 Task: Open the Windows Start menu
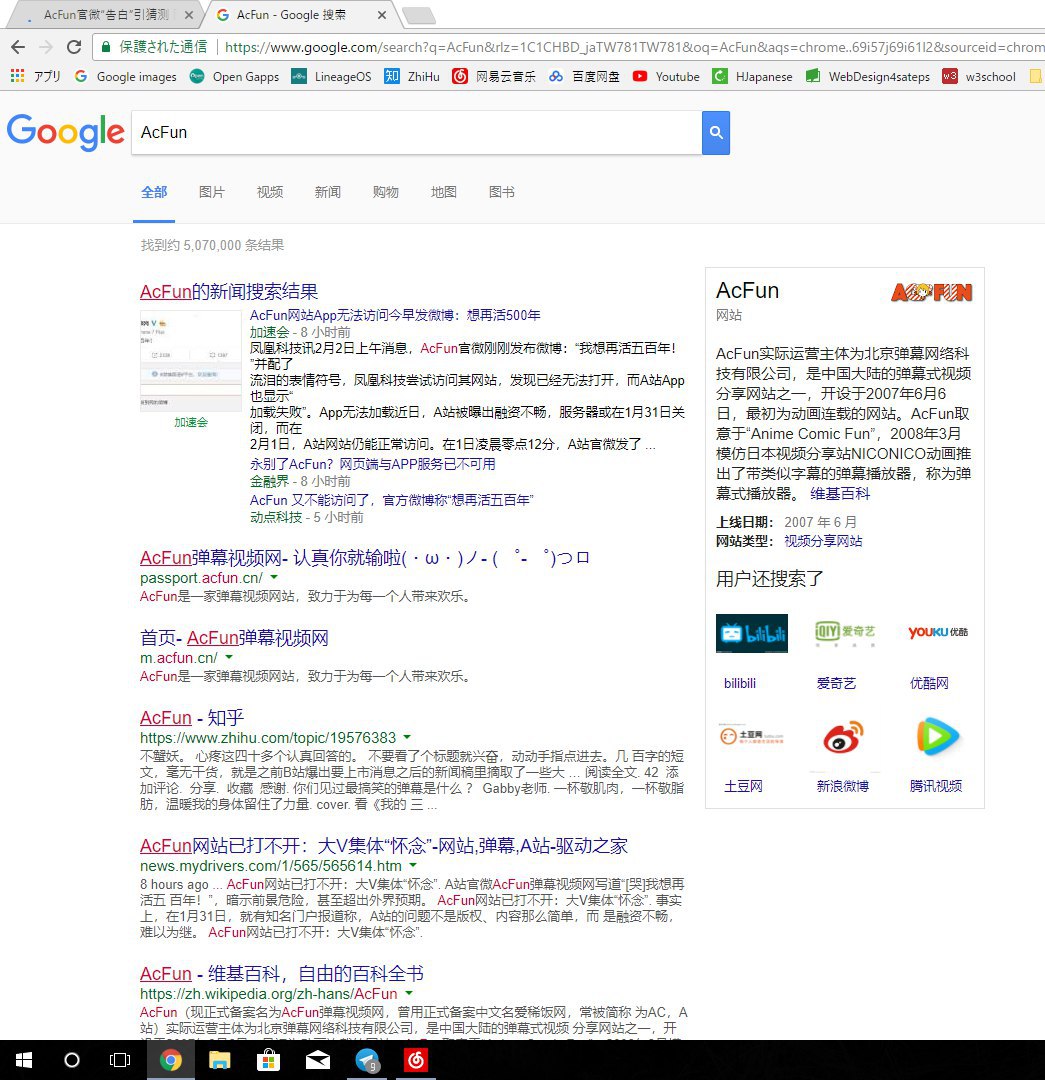tap(22, 1060)
